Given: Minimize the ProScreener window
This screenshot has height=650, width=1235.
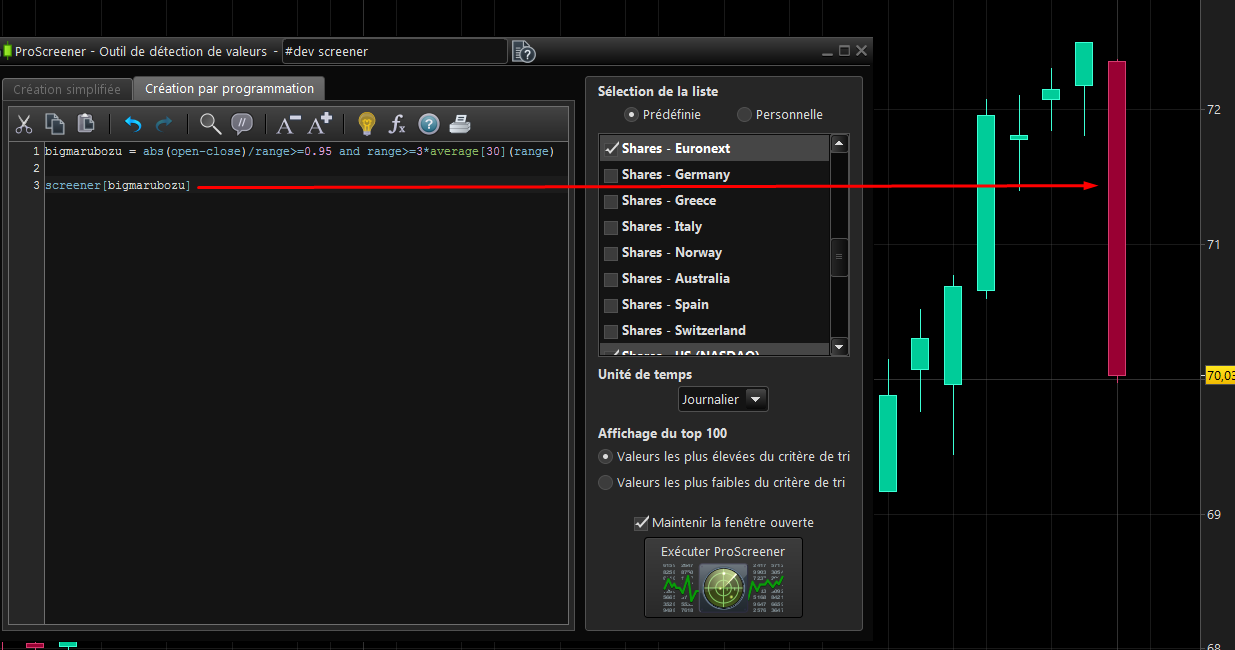Looking at the screenshot, I should coord(828,51).
